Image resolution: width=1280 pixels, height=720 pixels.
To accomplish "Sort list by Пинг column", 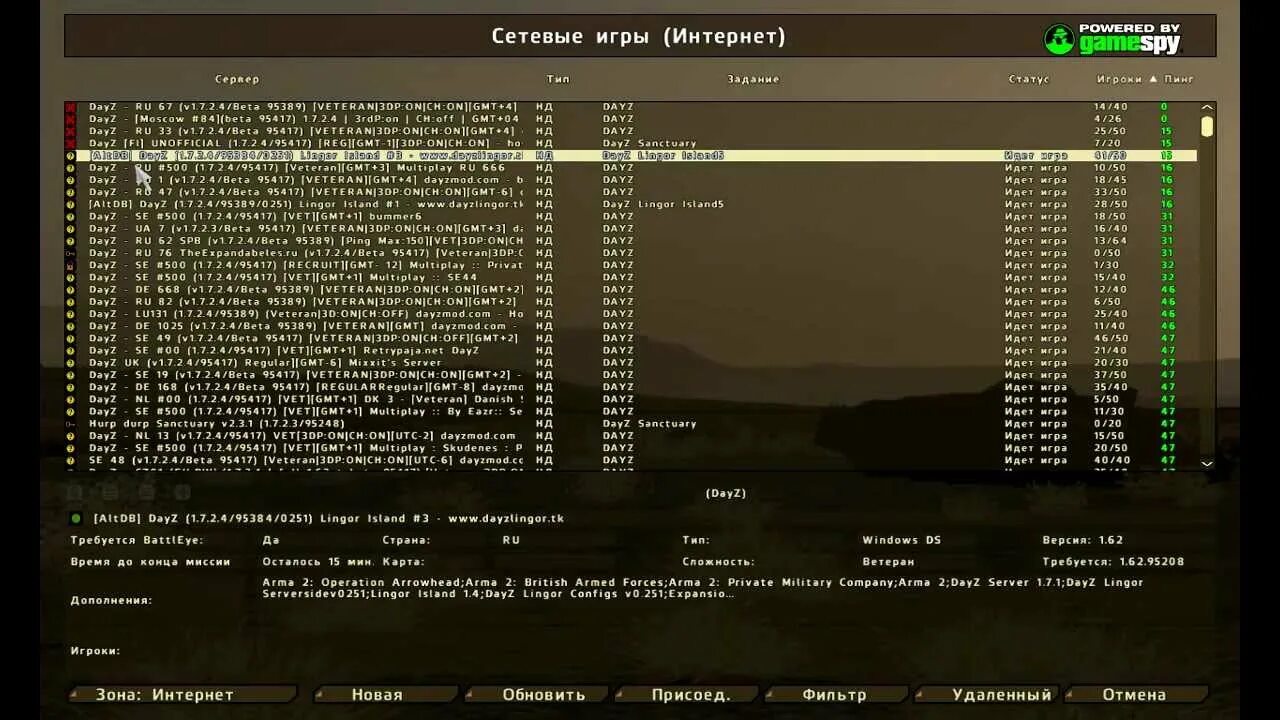I will (1179, 79).
